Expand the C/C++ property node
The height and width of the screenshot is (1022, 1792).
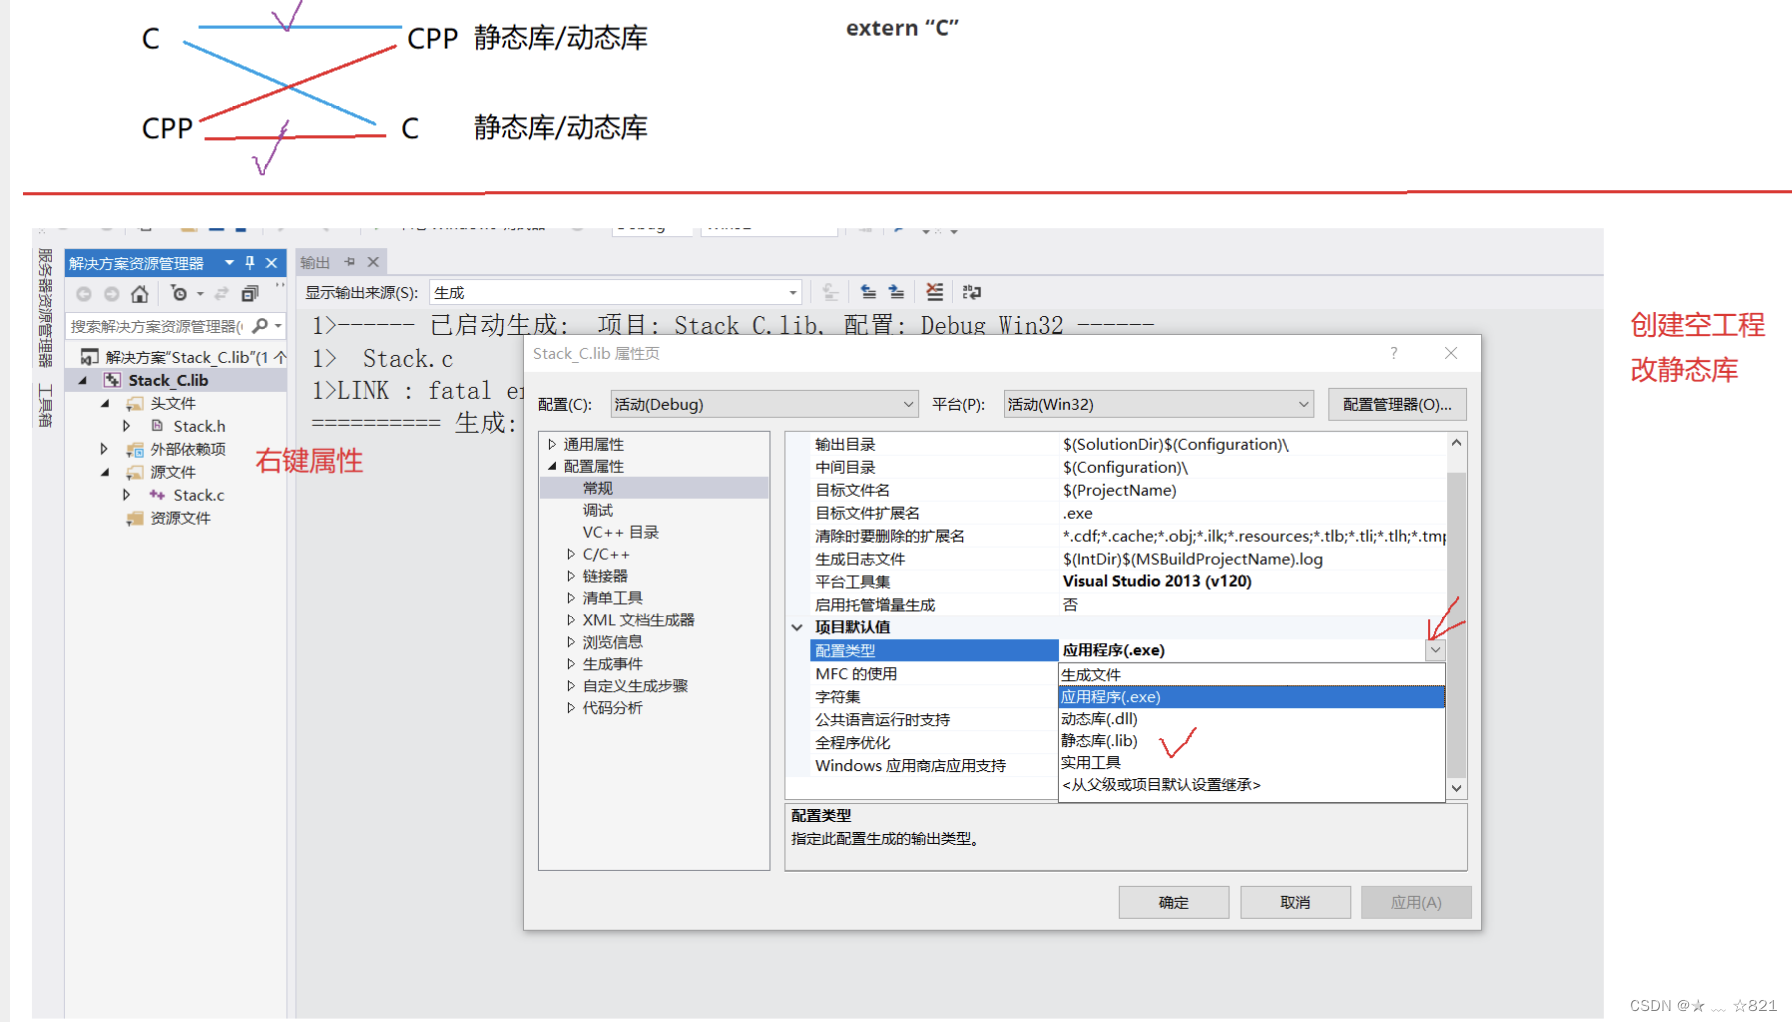[x=571, y=554]
